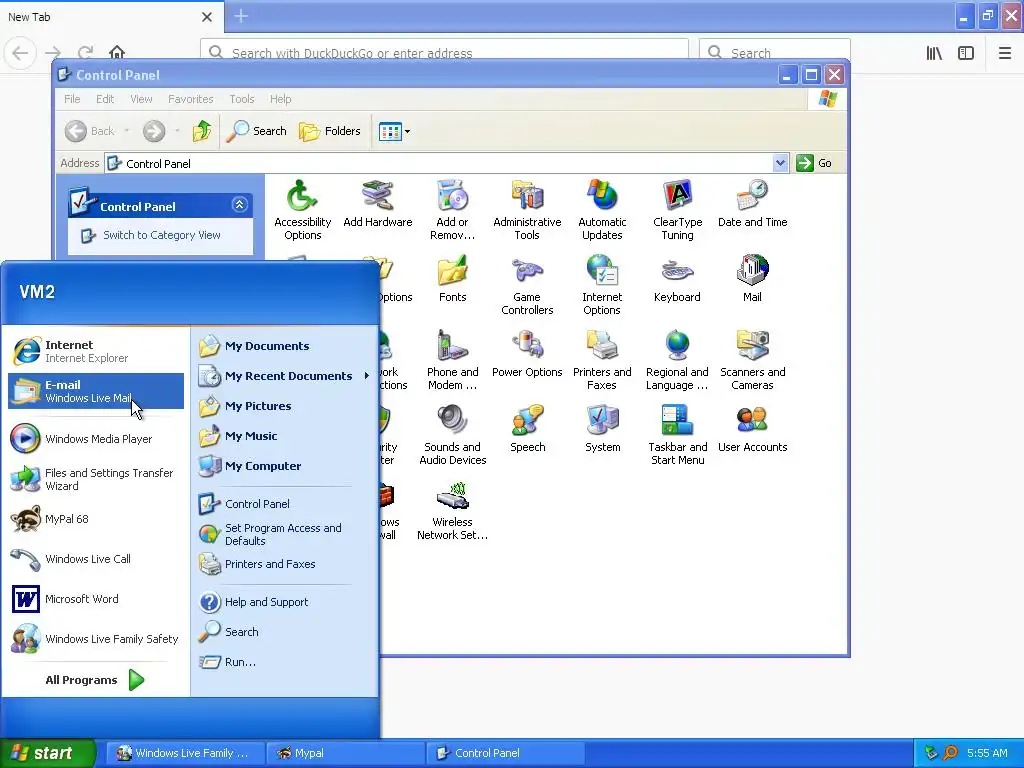Open the View menu
Screen dimensions: 1024x768
(141, 99)
